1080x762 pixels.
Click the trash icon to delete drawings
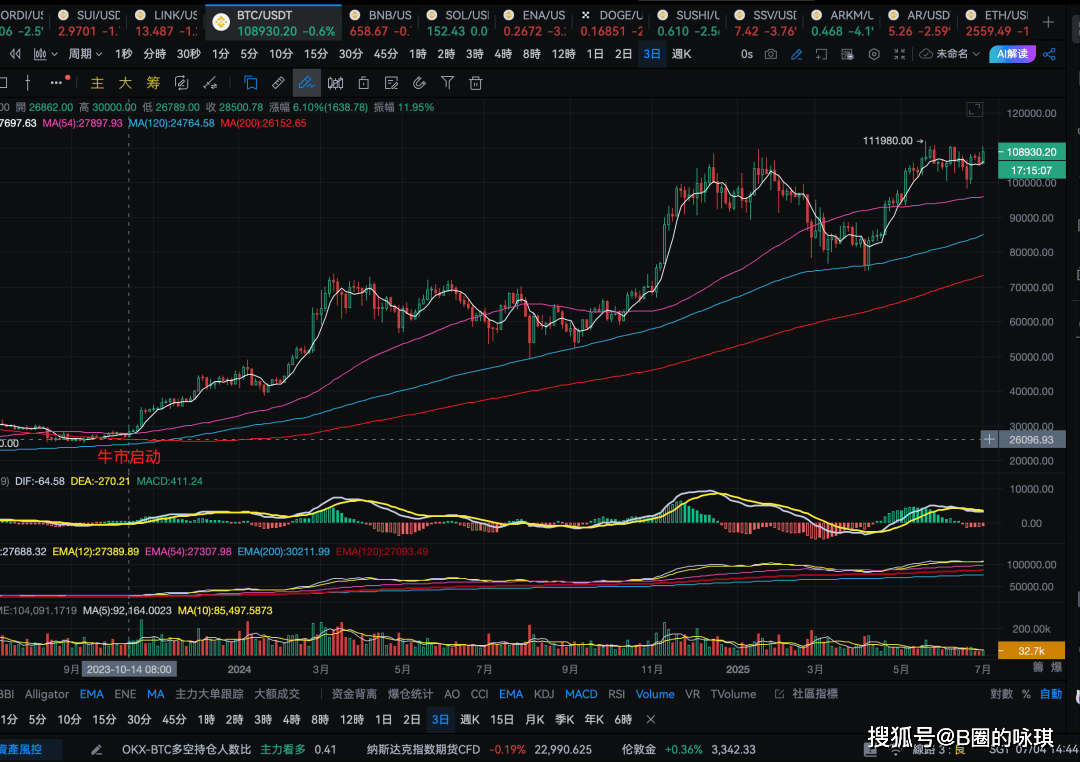(476, 83)
